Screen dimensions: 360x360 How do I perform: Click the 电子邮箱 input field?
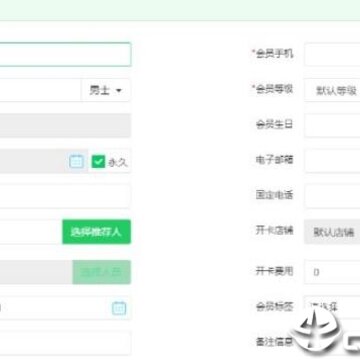coord(332,161)
